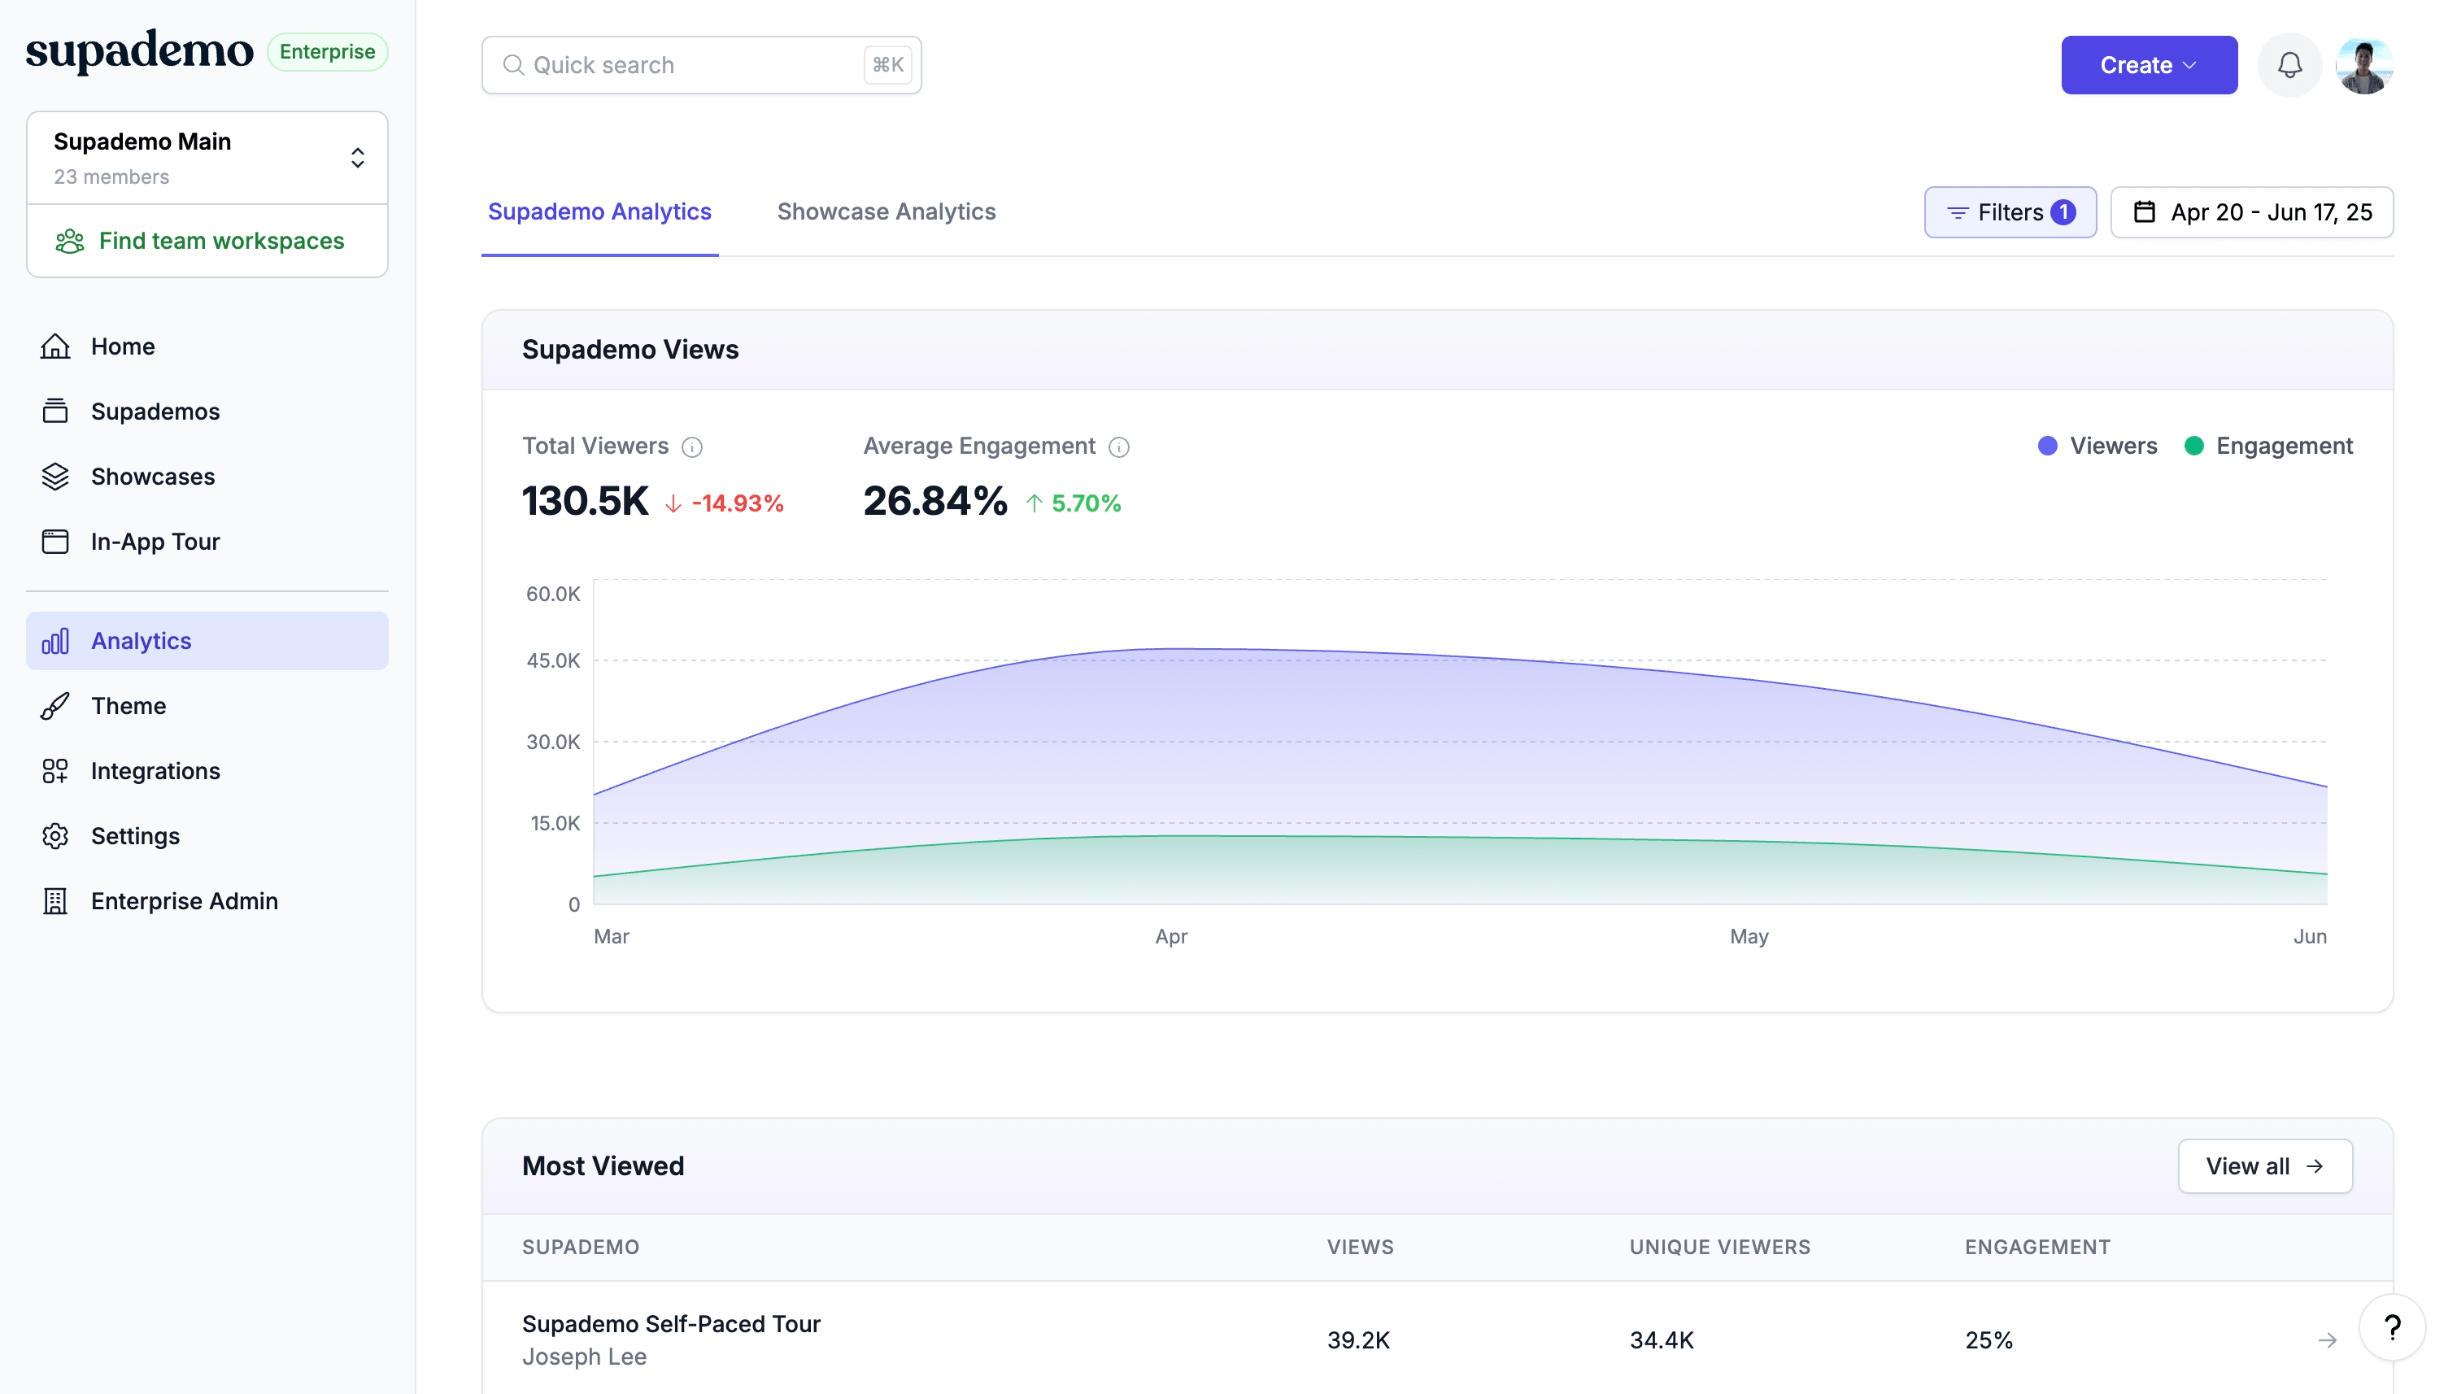Open Supademos in the sidebar
Image resolution: width=2460 pixels, height=1394 pixels.
(207, 411)
